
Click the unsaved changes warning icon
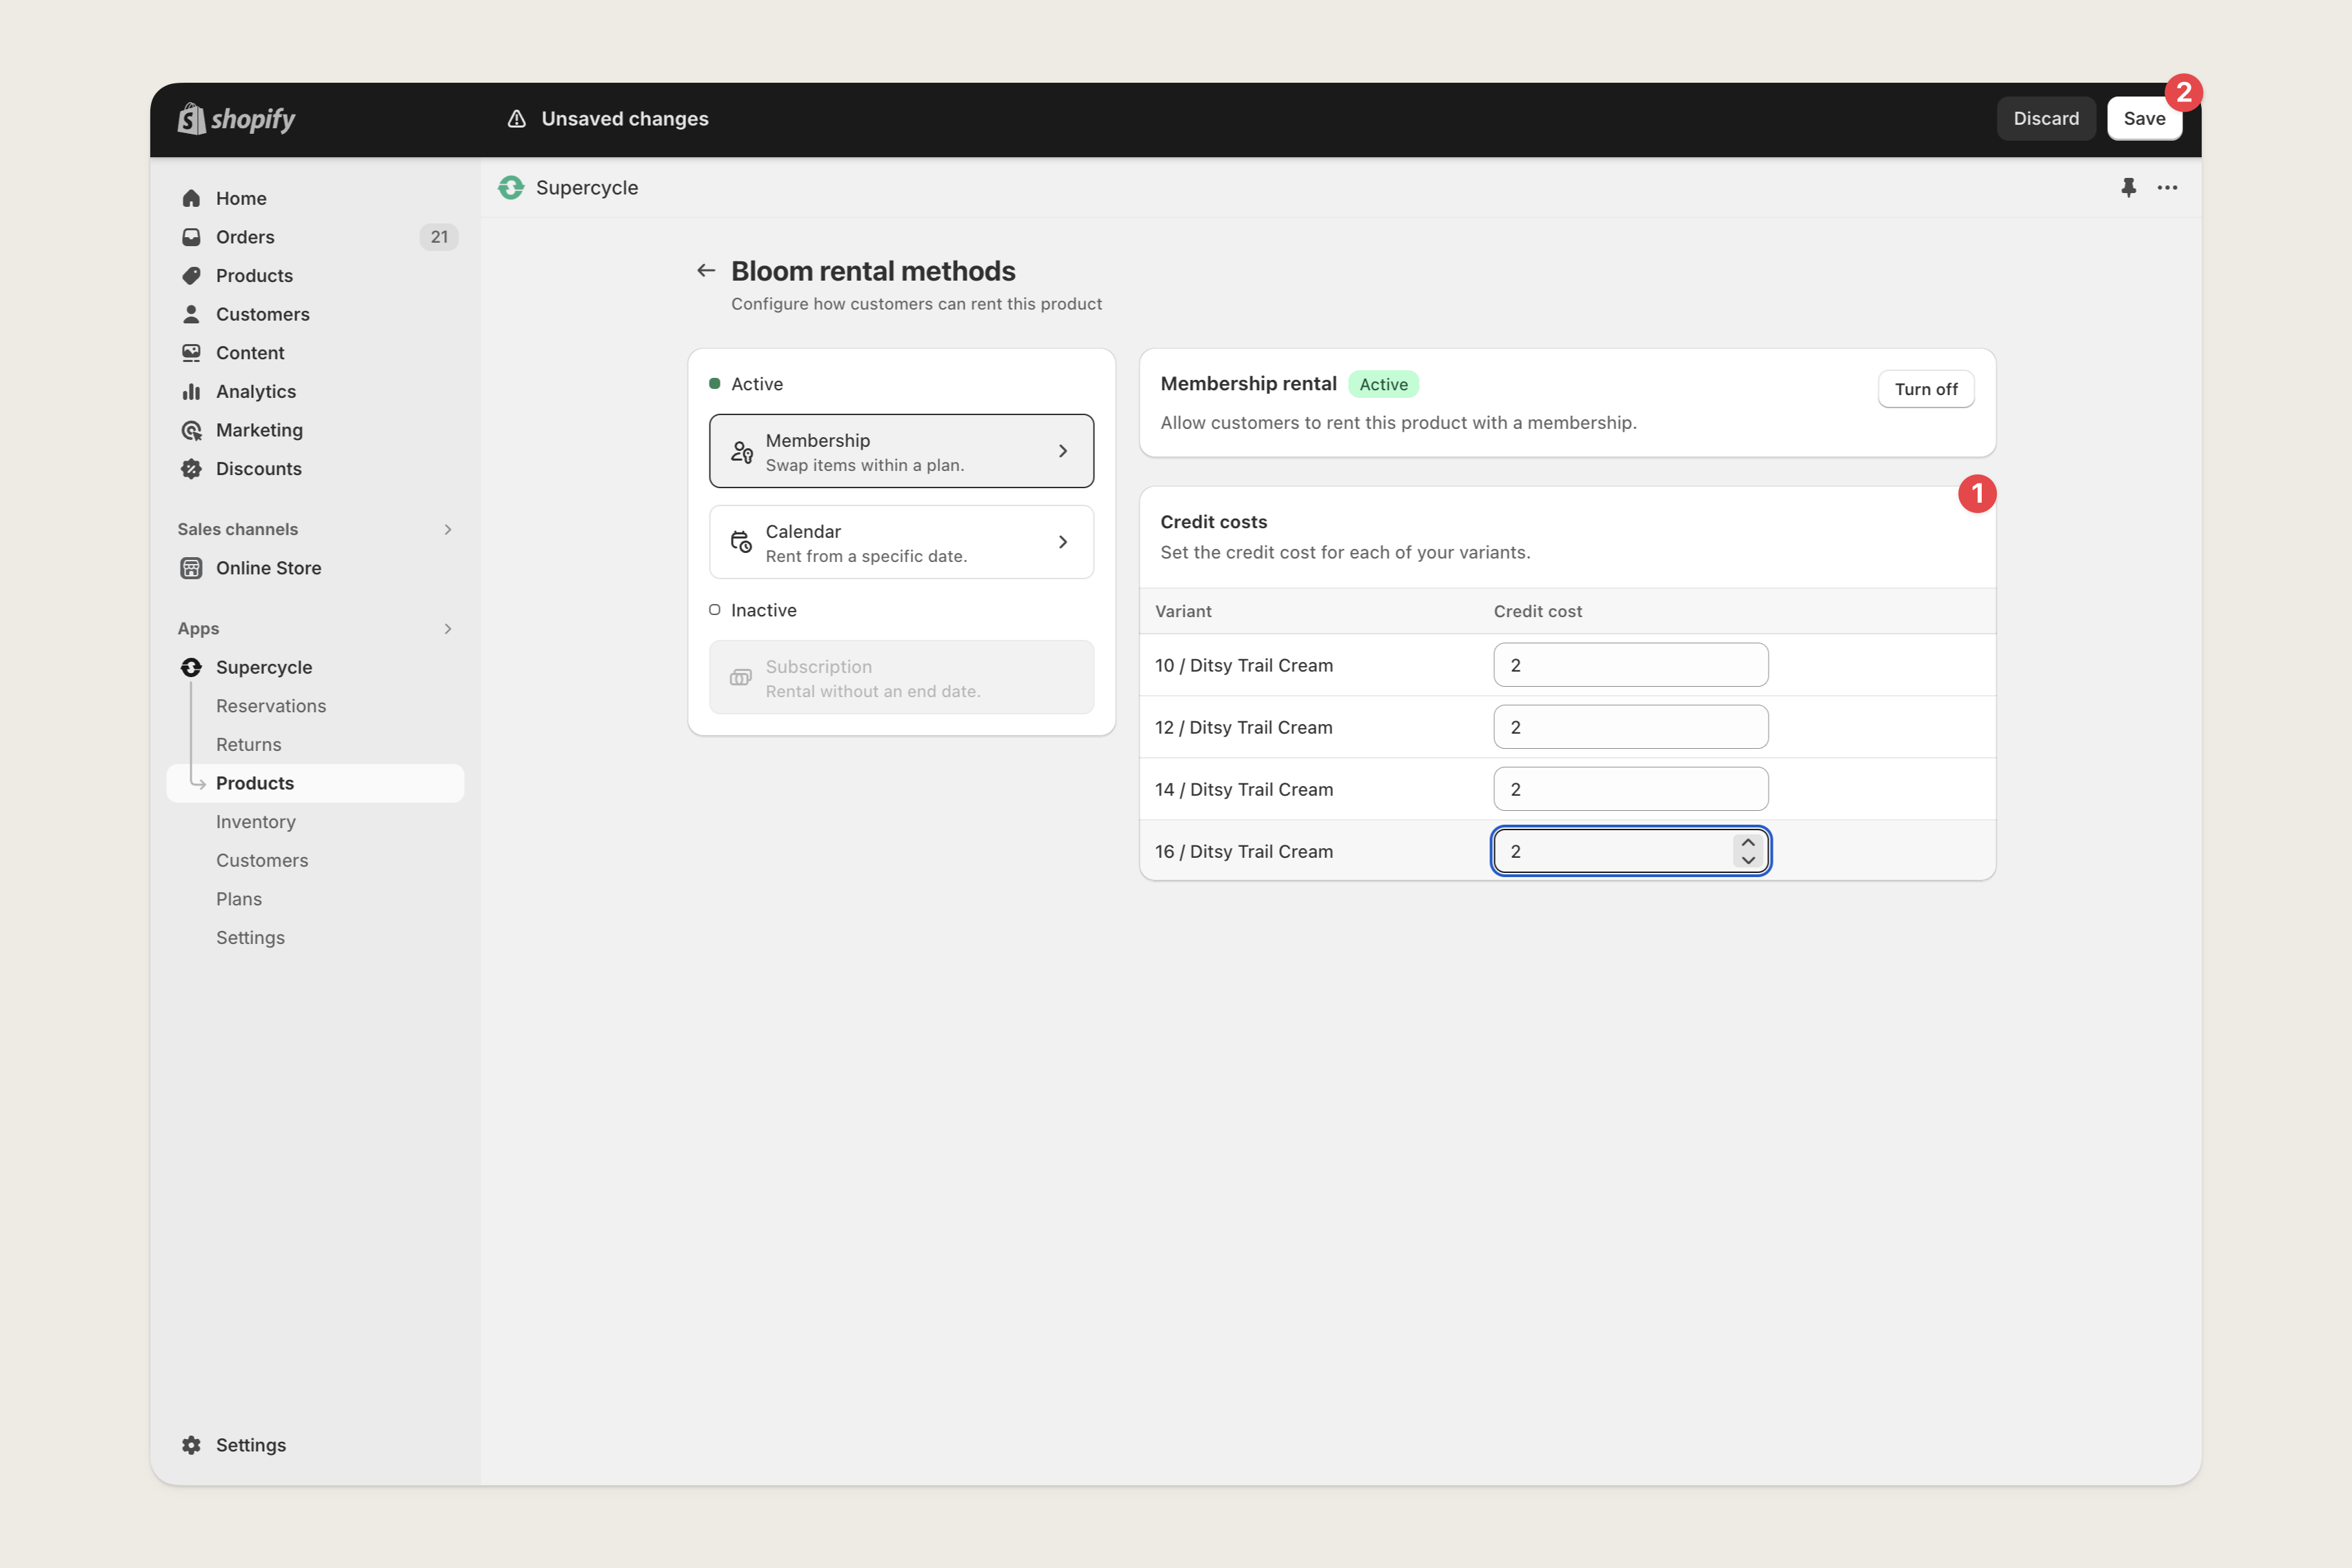(x=517, y=119)
